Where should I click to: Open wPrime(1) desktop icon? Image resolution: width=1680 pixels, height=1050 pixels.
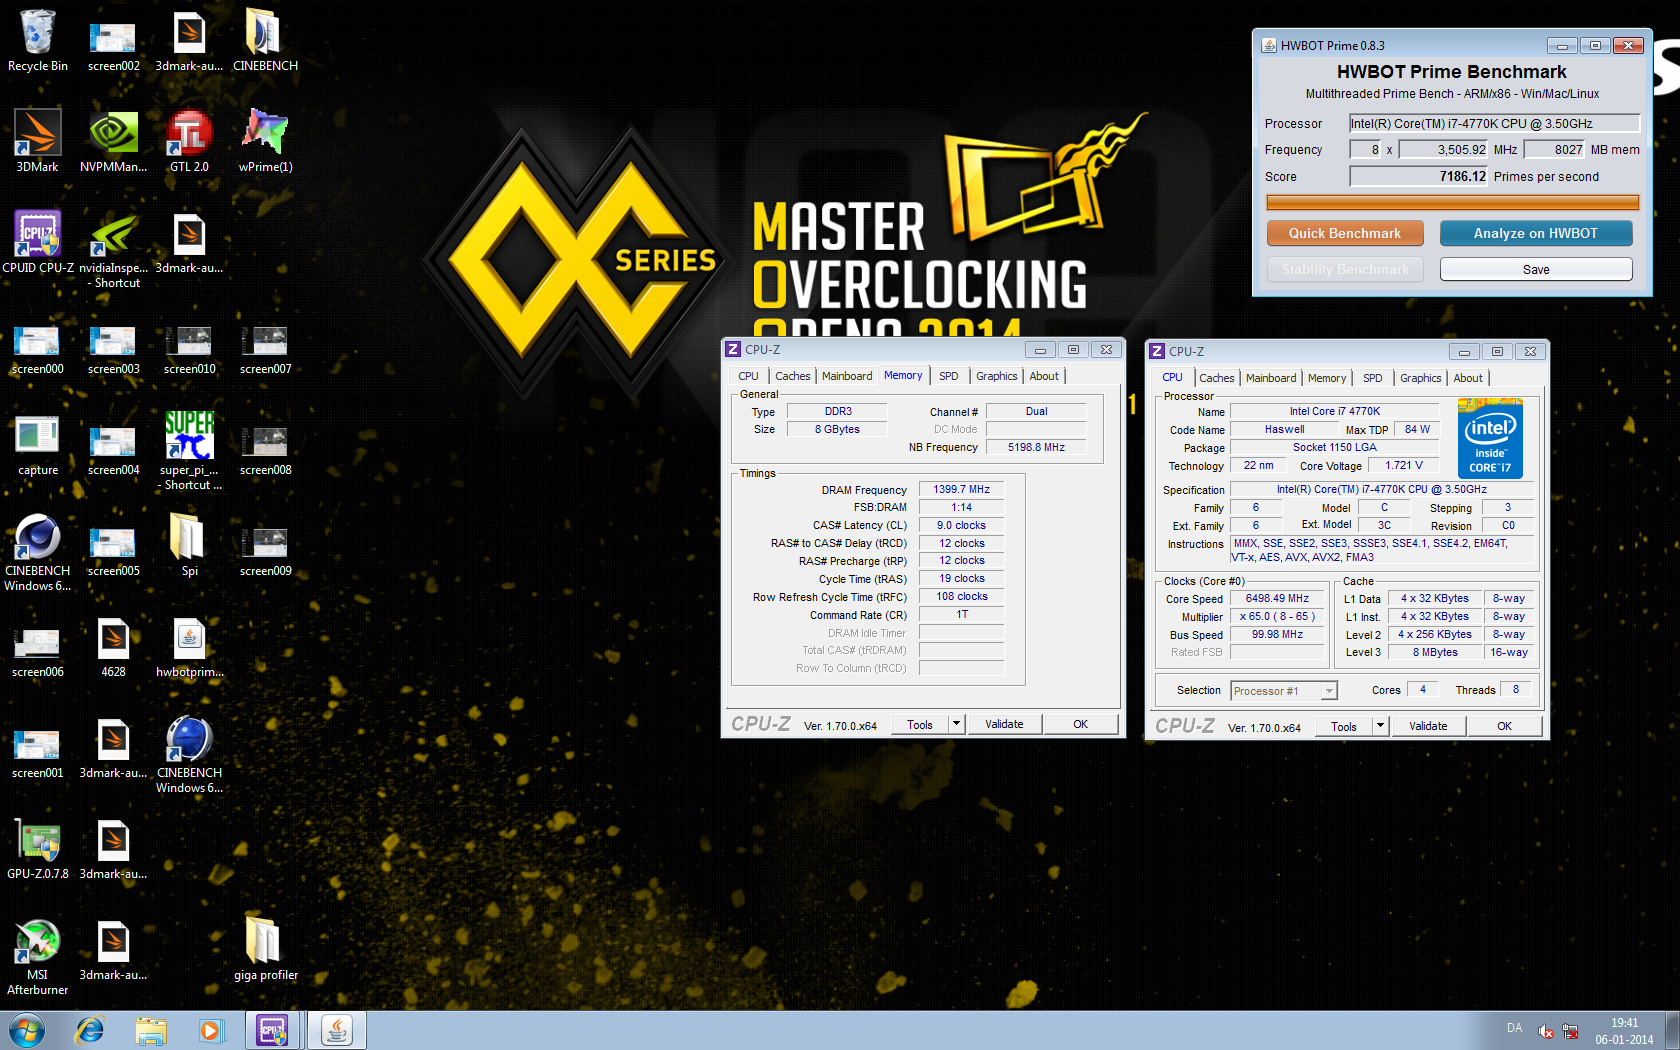[265, 140]
